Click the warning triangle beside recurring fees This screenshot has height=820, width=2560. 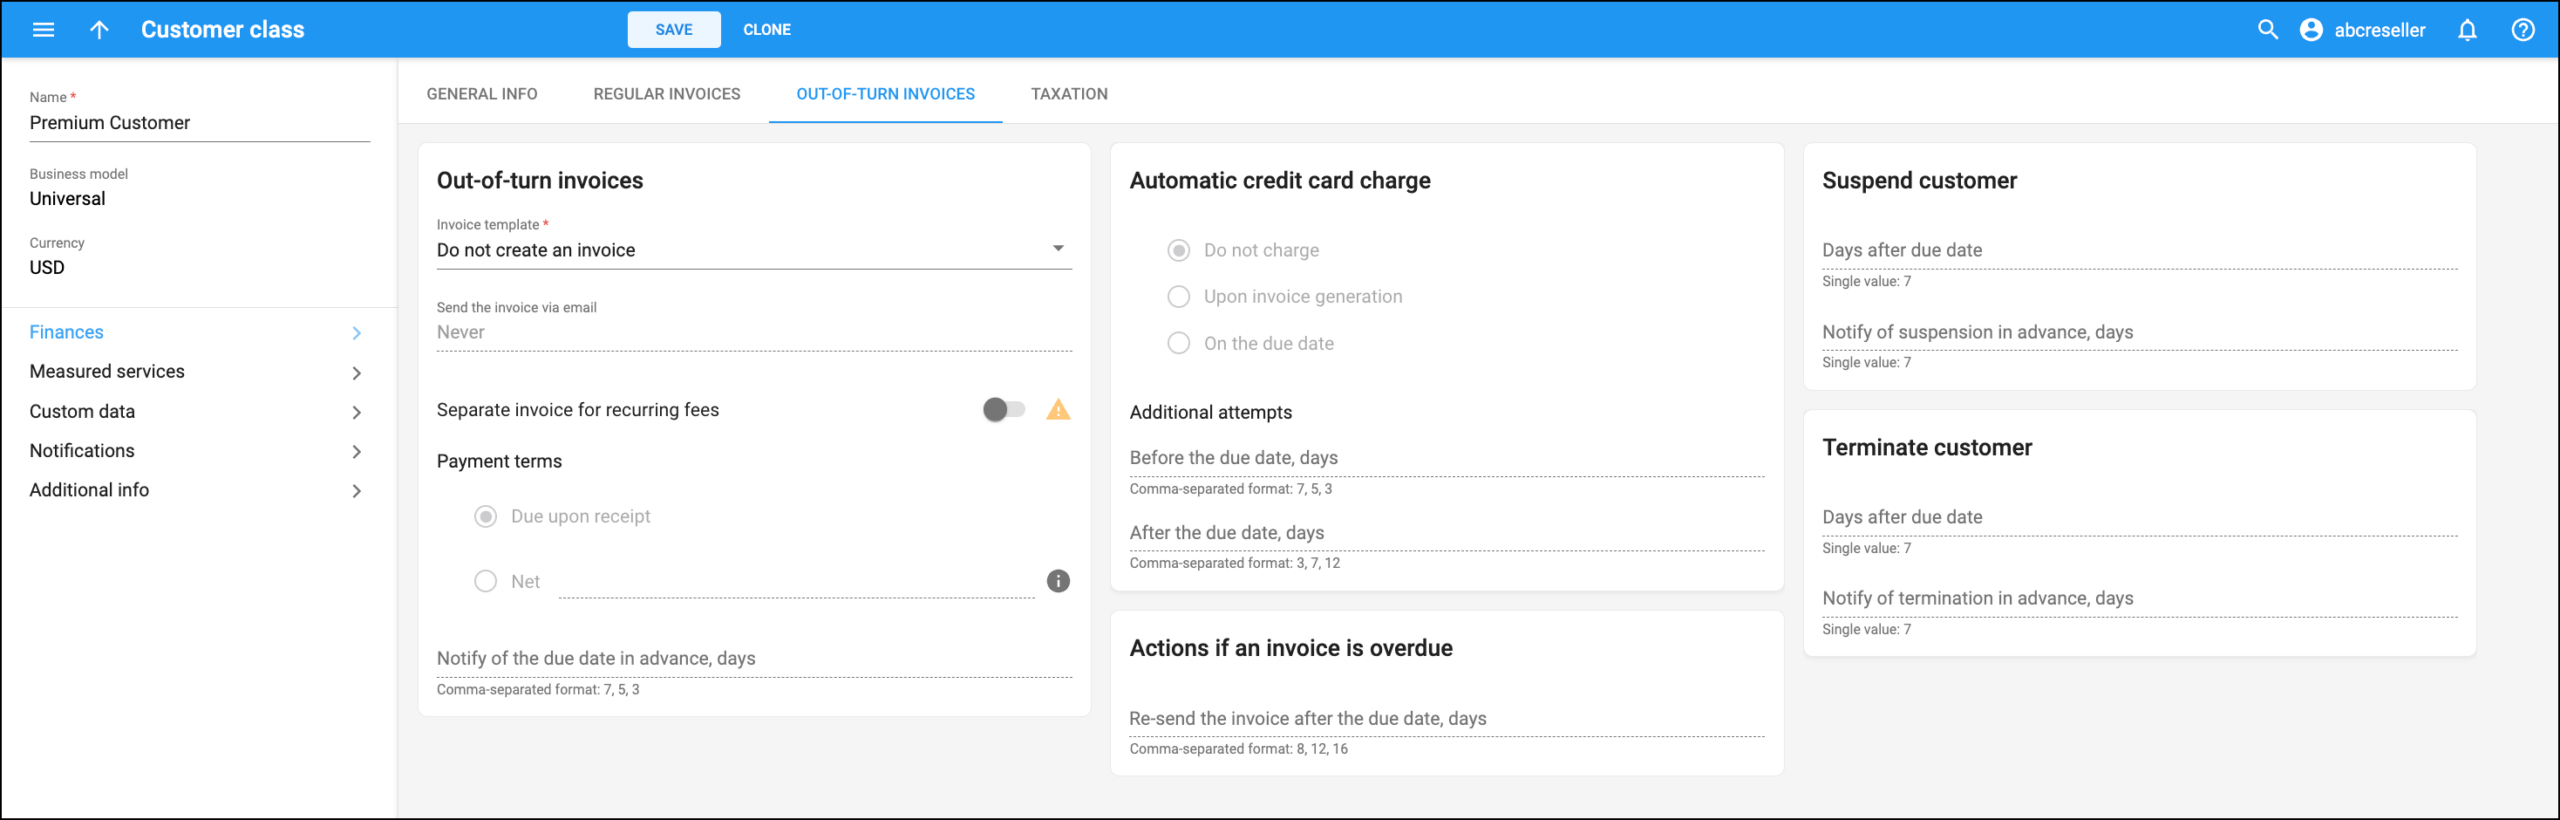pos(1058,409)
